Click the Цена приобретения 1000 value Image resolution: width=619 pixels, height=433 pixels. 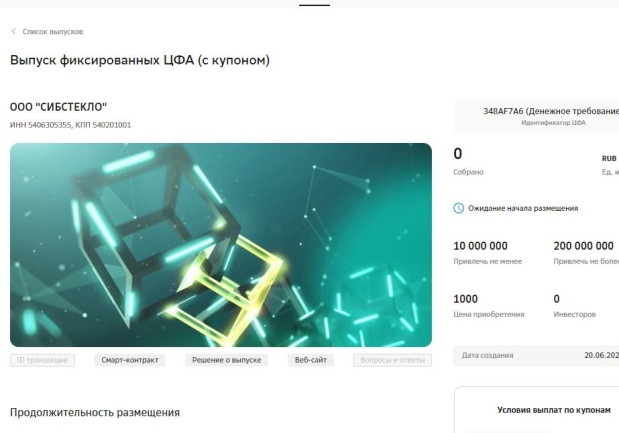coord(465,299)
